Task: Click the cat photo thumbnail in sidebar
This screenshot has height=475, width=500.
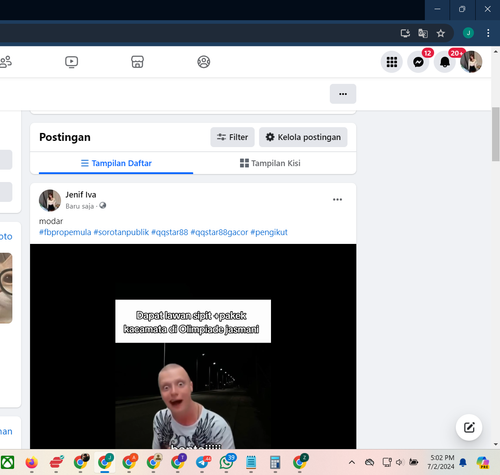Action: click(6, 288)
